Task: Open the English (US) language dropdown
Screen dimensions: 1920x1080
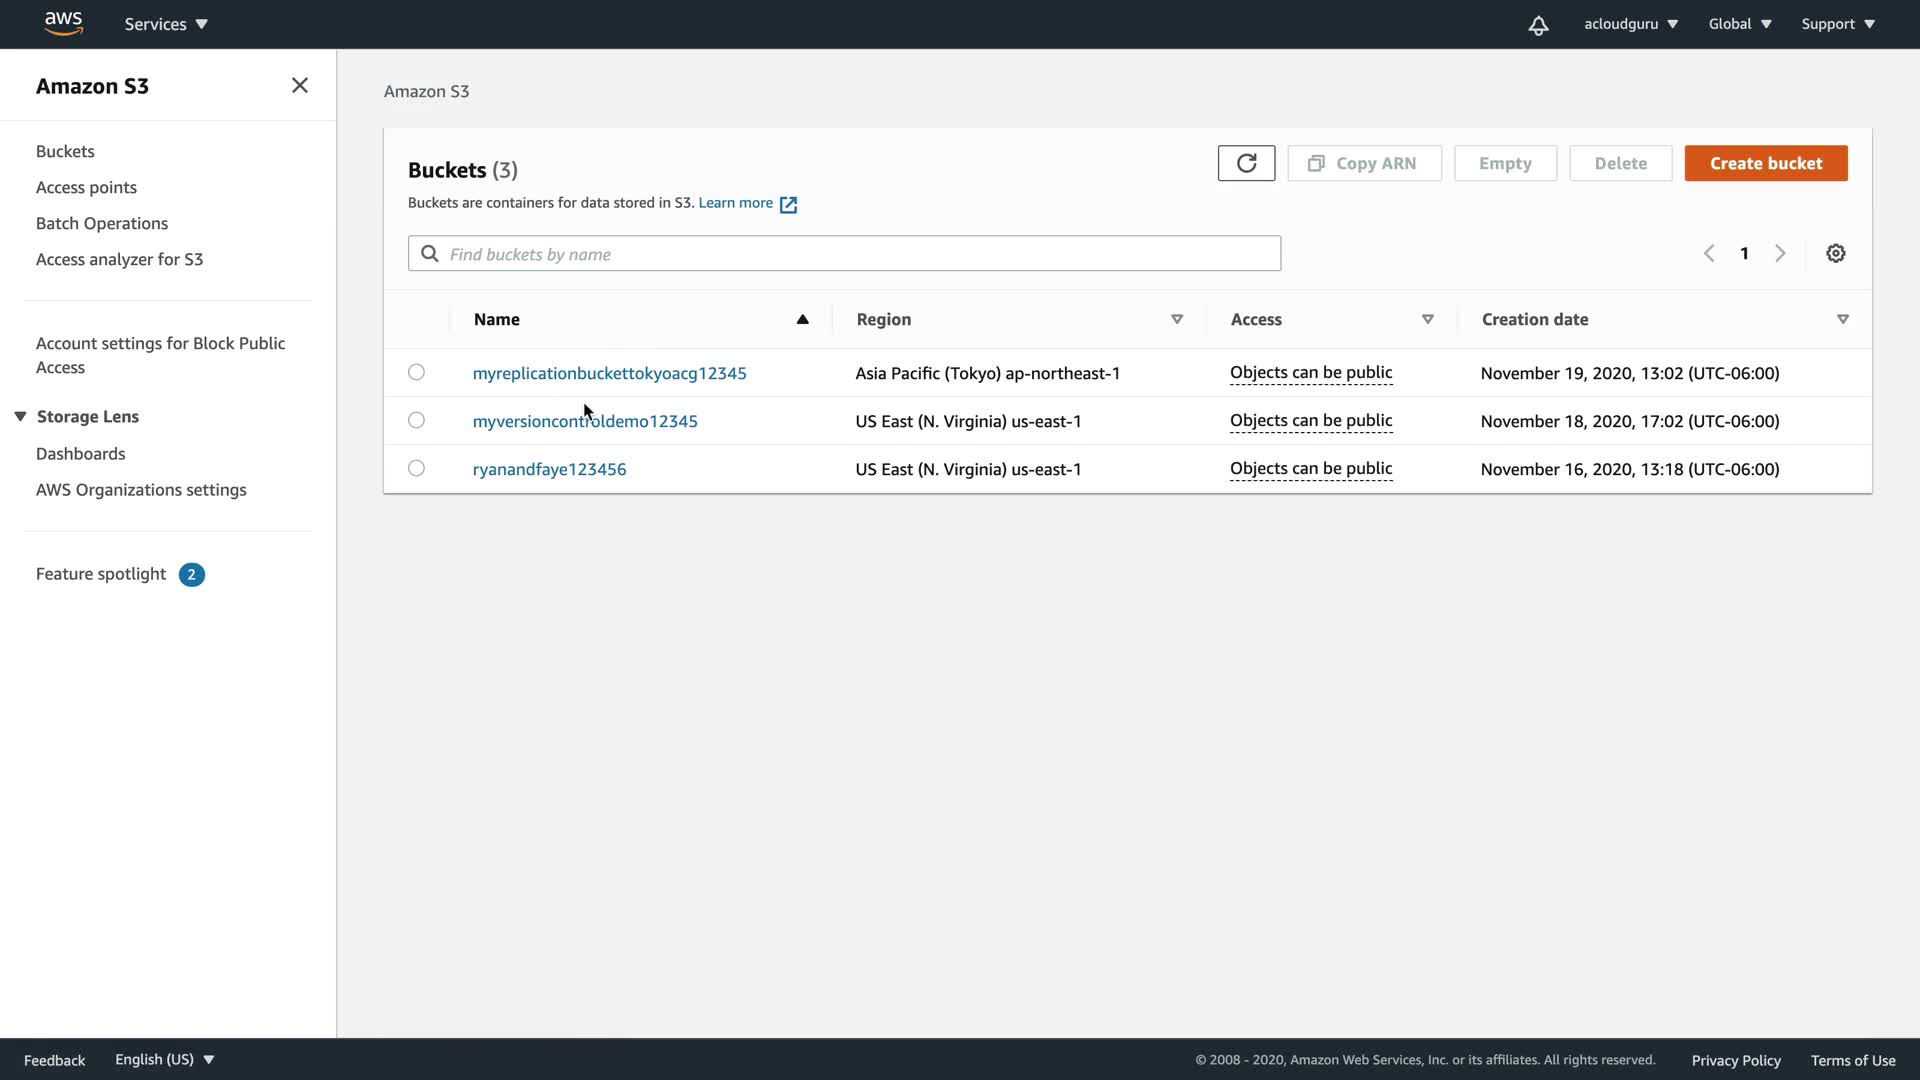Action: point(164,1059)
